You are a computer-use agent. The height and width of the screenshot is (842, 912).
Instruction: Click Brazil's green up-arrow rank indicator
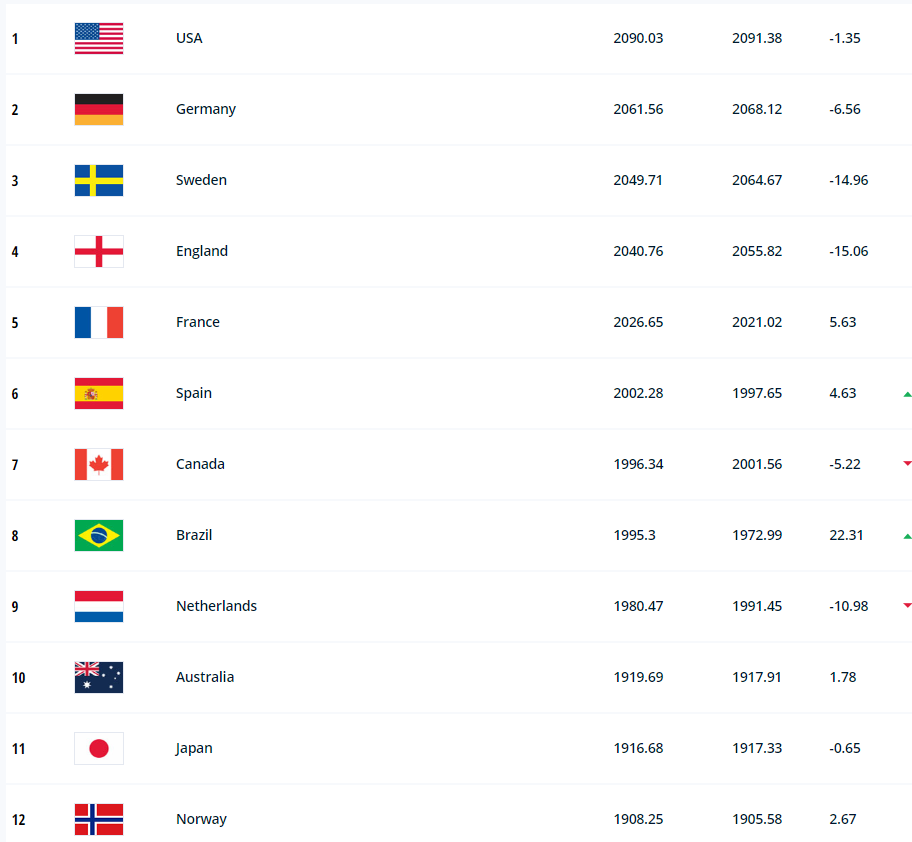pos(907,536)
